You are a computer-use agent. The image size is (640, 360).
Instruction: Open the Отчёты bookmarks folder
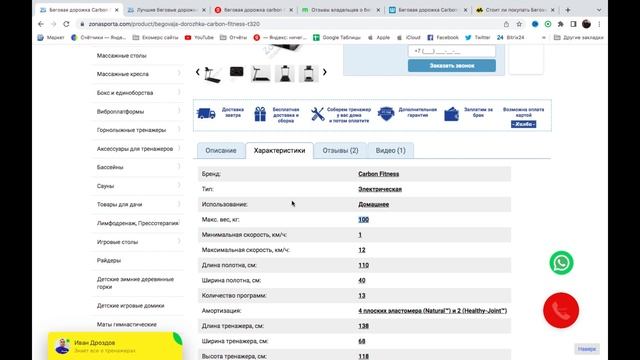pyautogui.click(x=233, y=37)
